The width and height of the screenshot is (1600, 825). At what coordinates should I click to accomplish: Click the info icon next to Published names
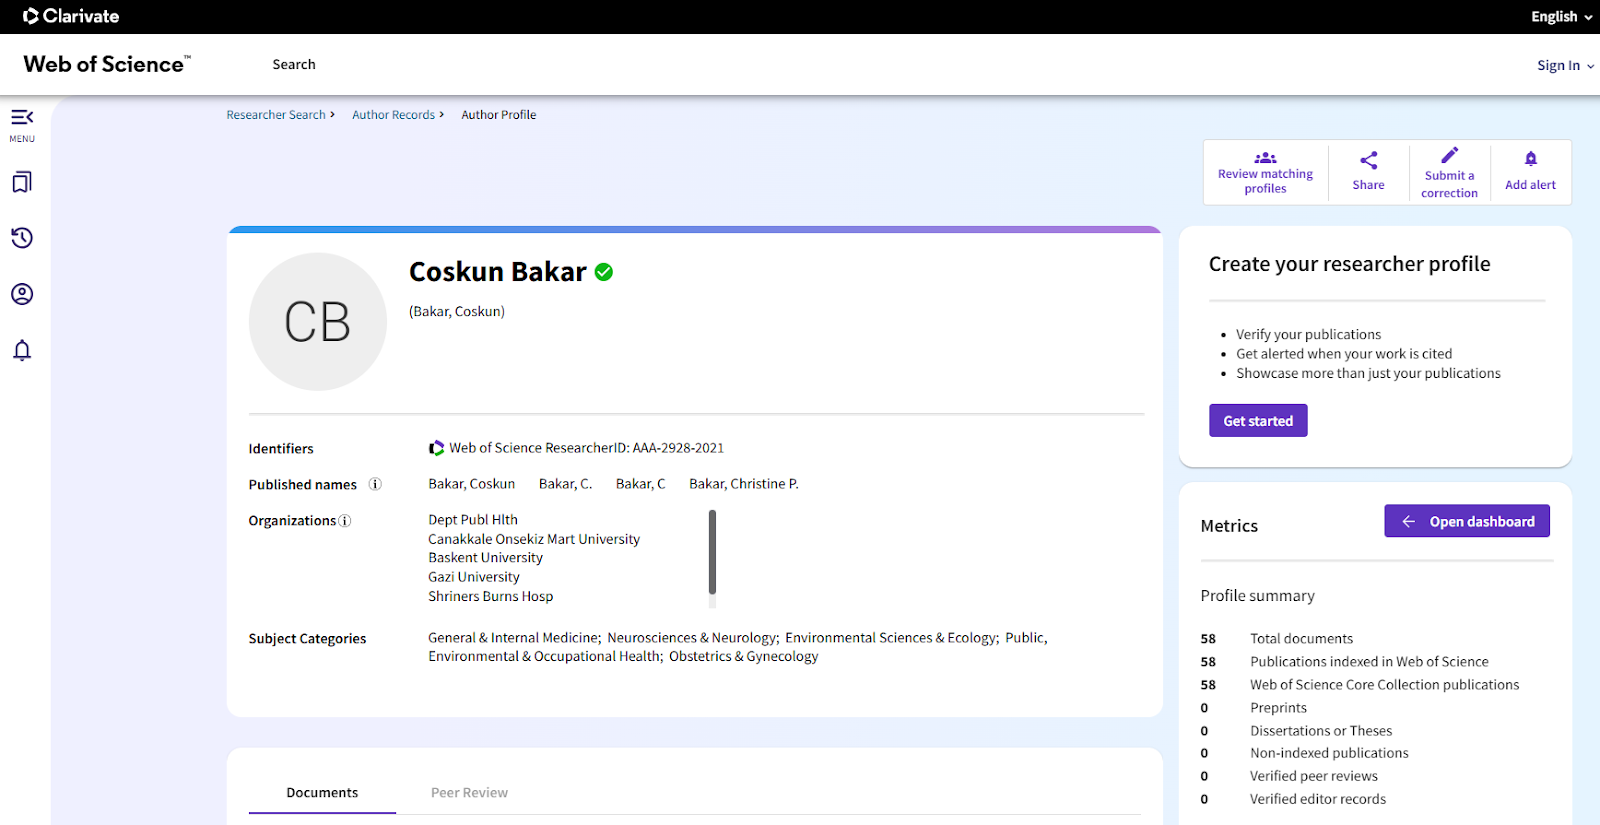[375, 484]
